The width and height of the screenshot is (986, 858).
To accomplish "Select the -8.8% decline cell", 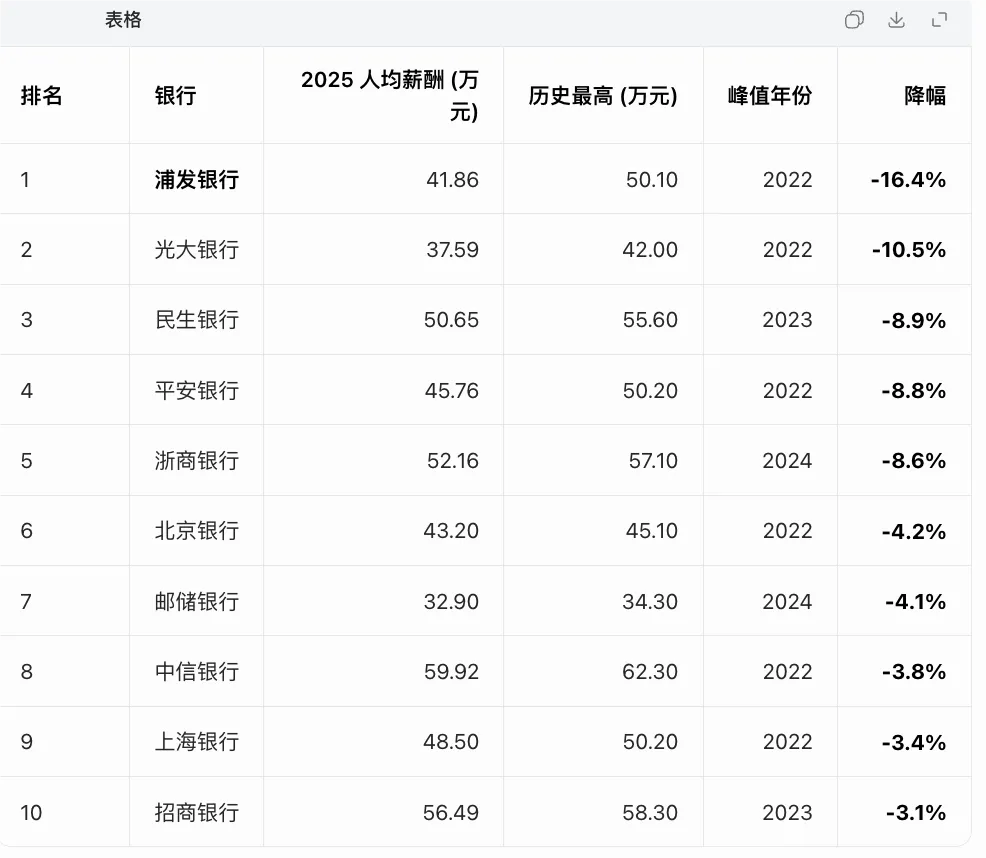I will pos(914,391).
